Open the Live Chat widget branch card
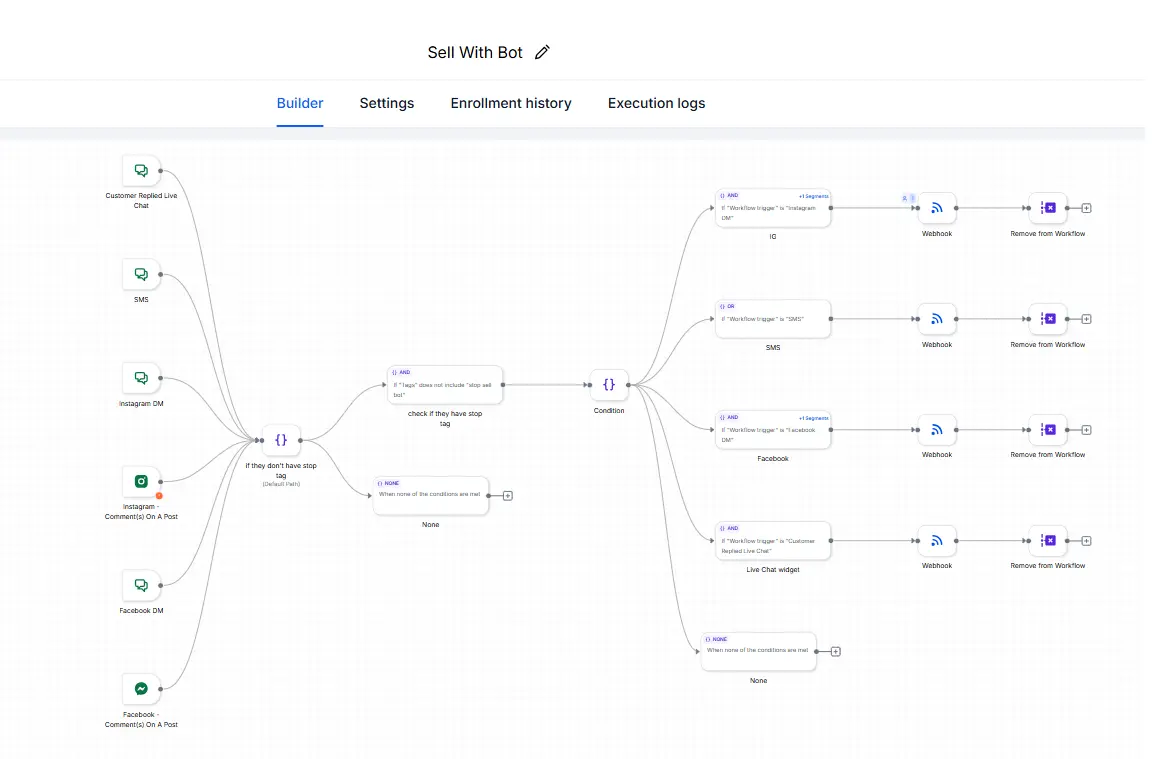The image size is (1156, 759). 773,541
